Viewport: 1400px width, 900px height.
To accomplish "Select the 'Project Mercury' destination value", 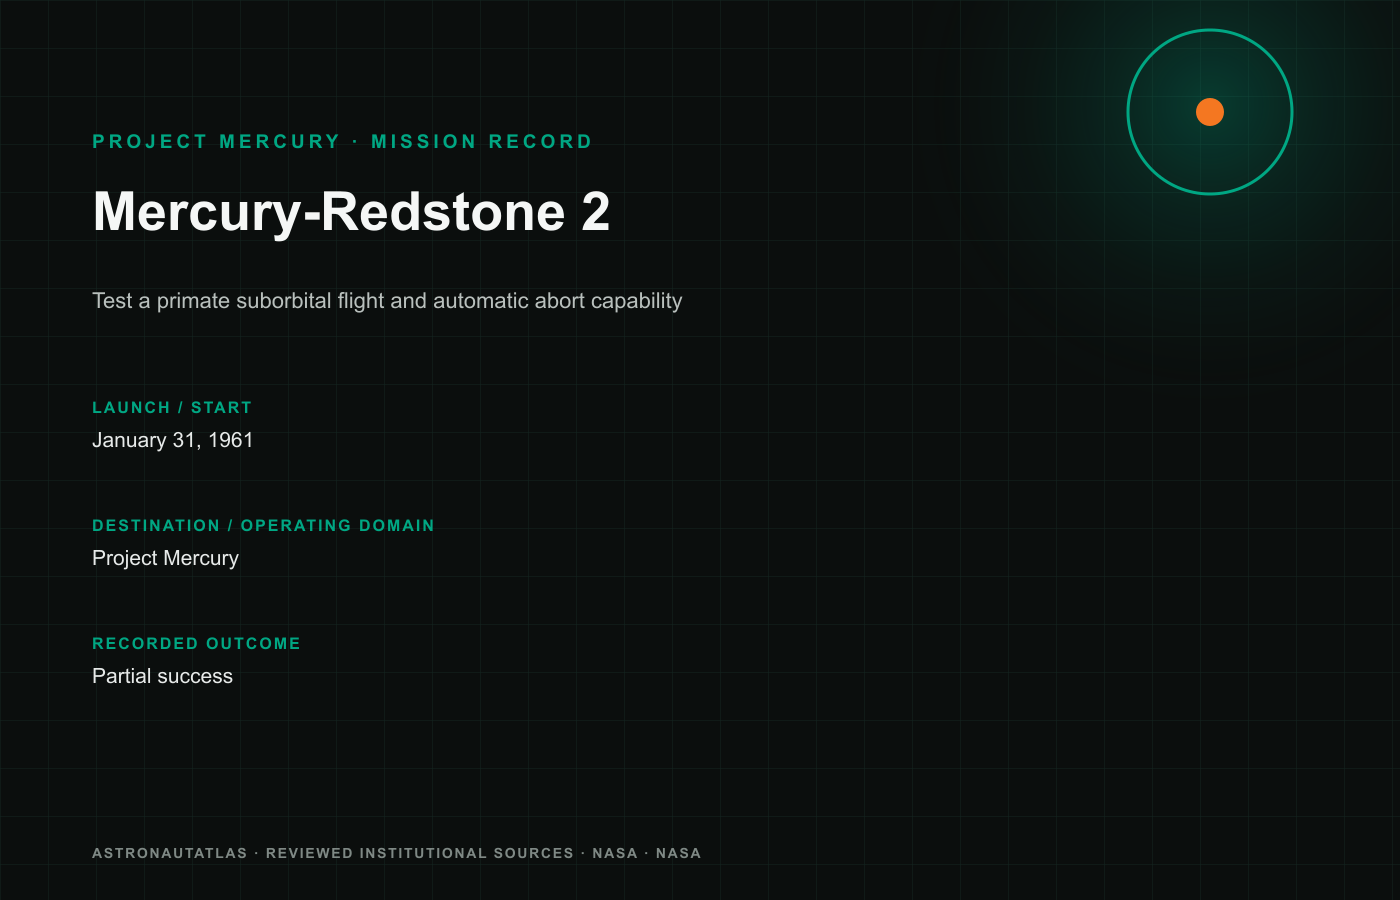I will 165,558.
